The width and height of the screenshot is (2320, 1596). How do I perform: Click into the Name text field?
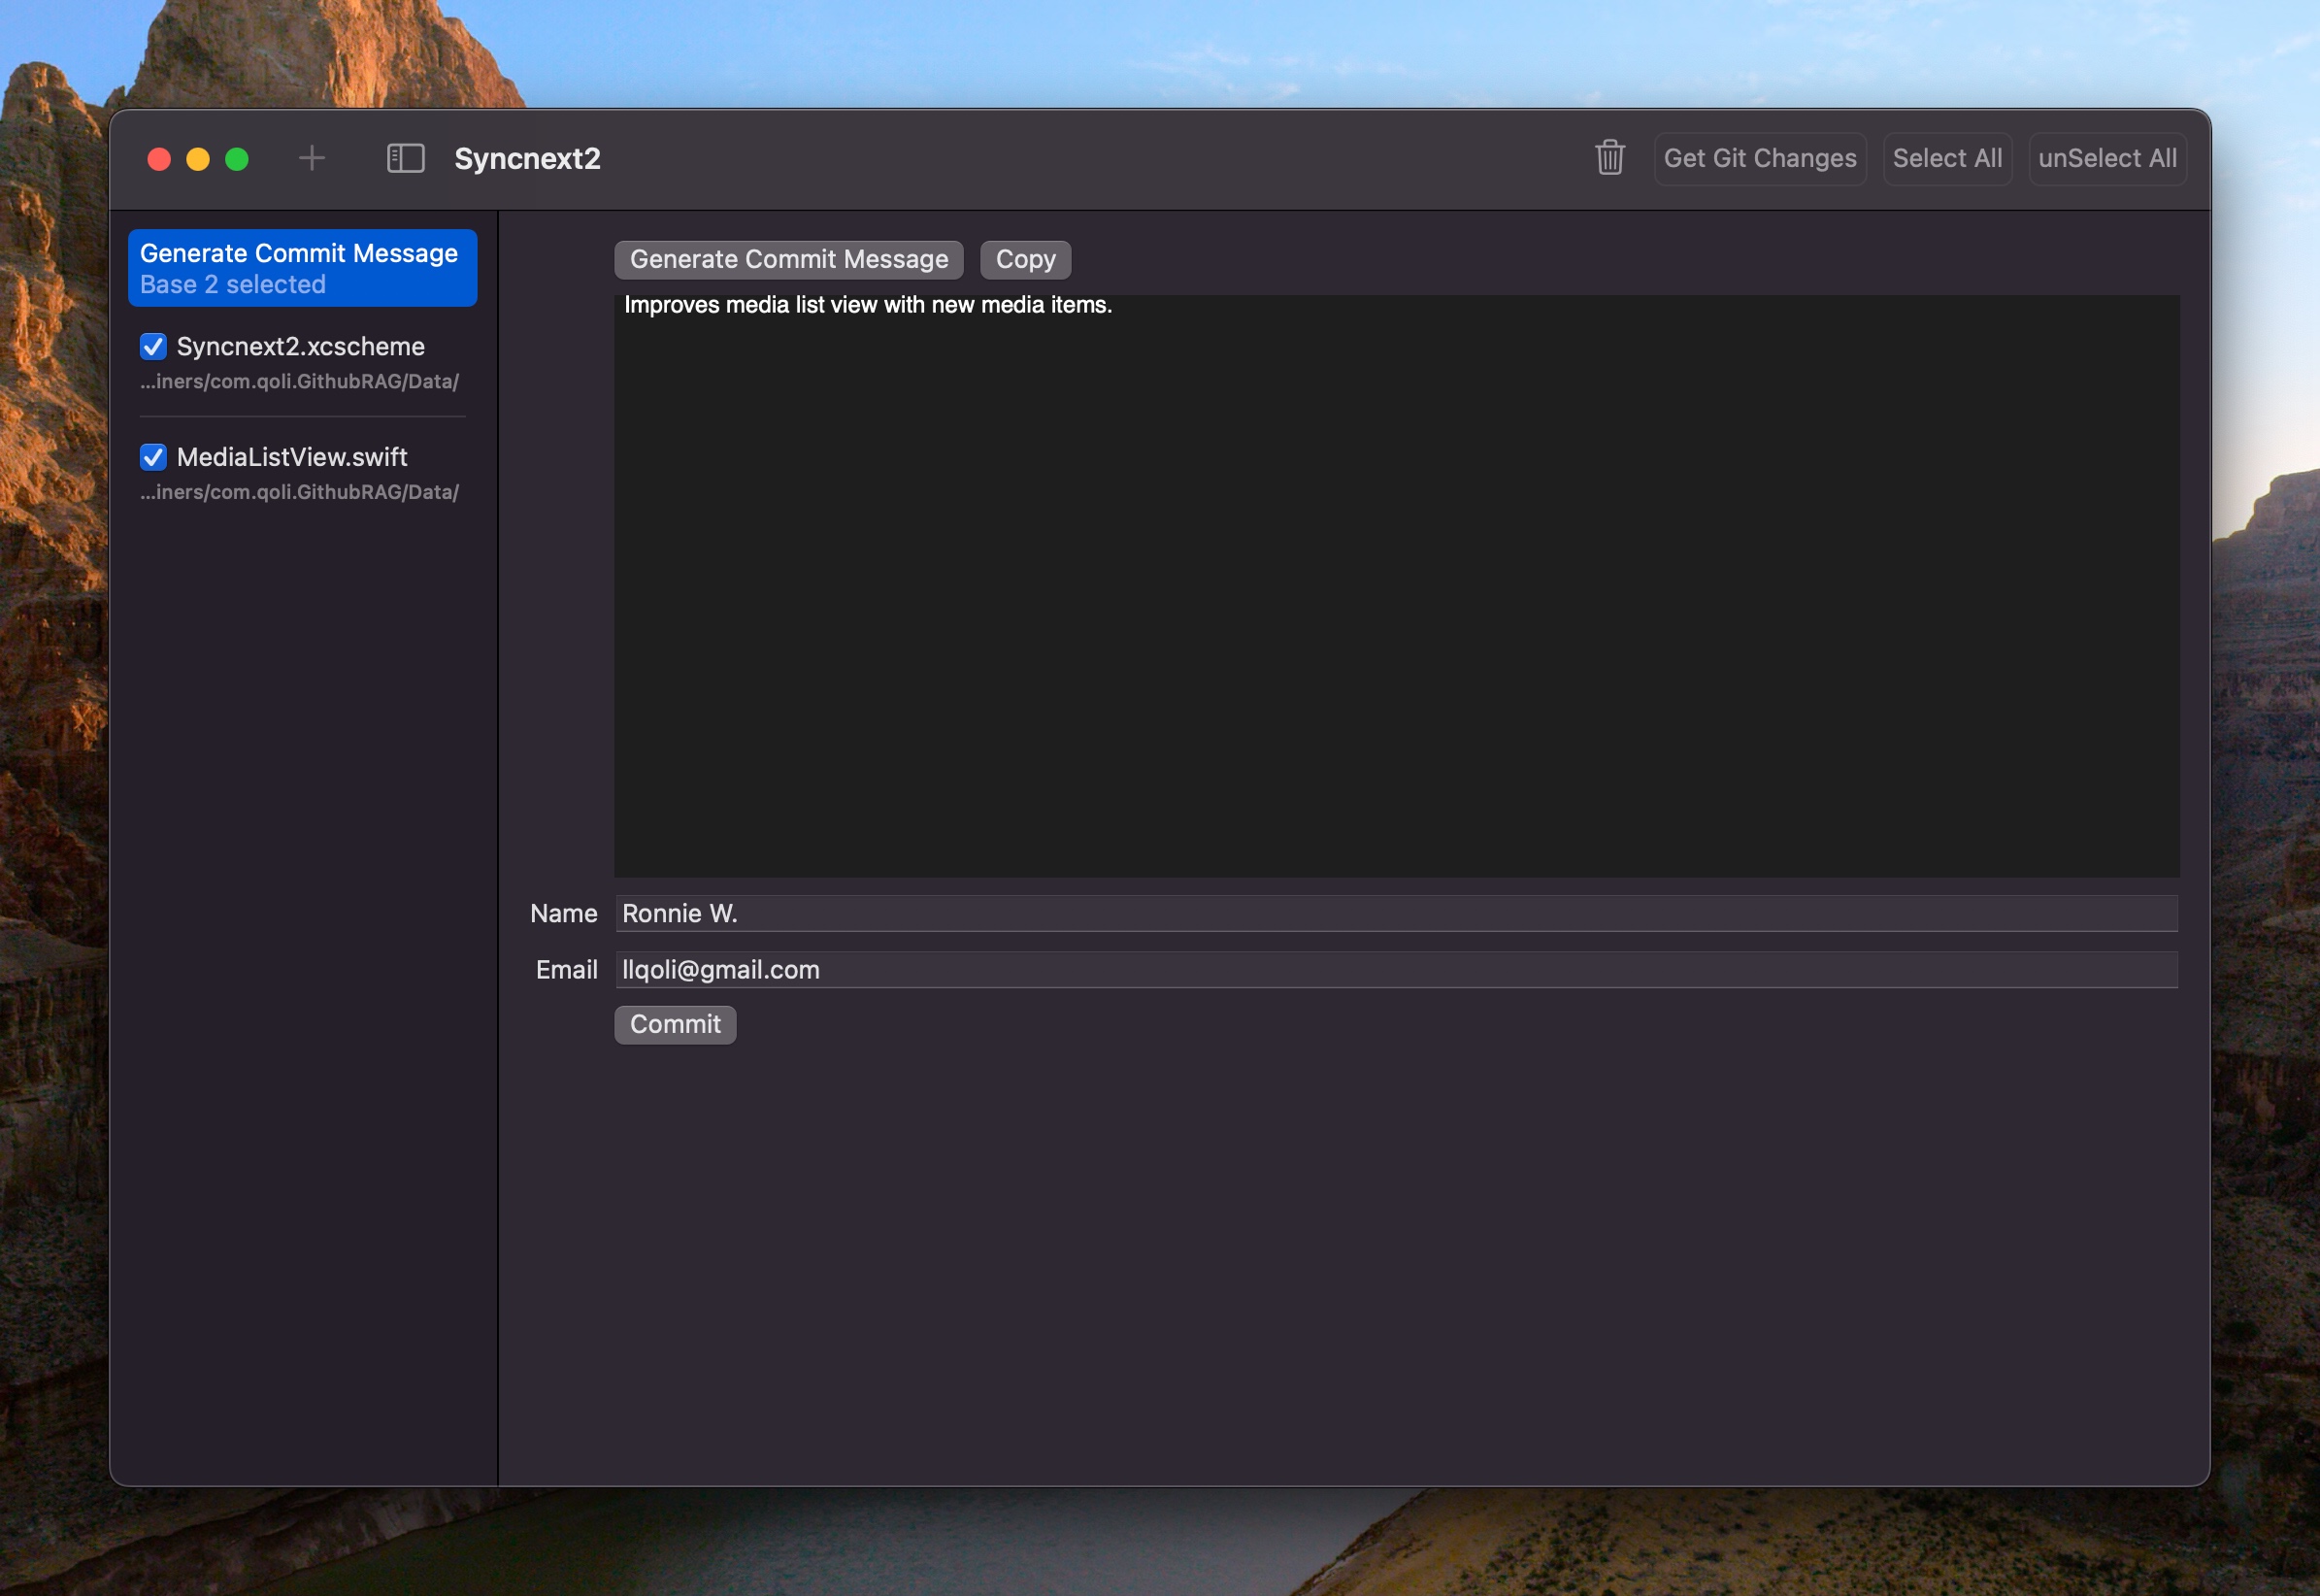1395,913
